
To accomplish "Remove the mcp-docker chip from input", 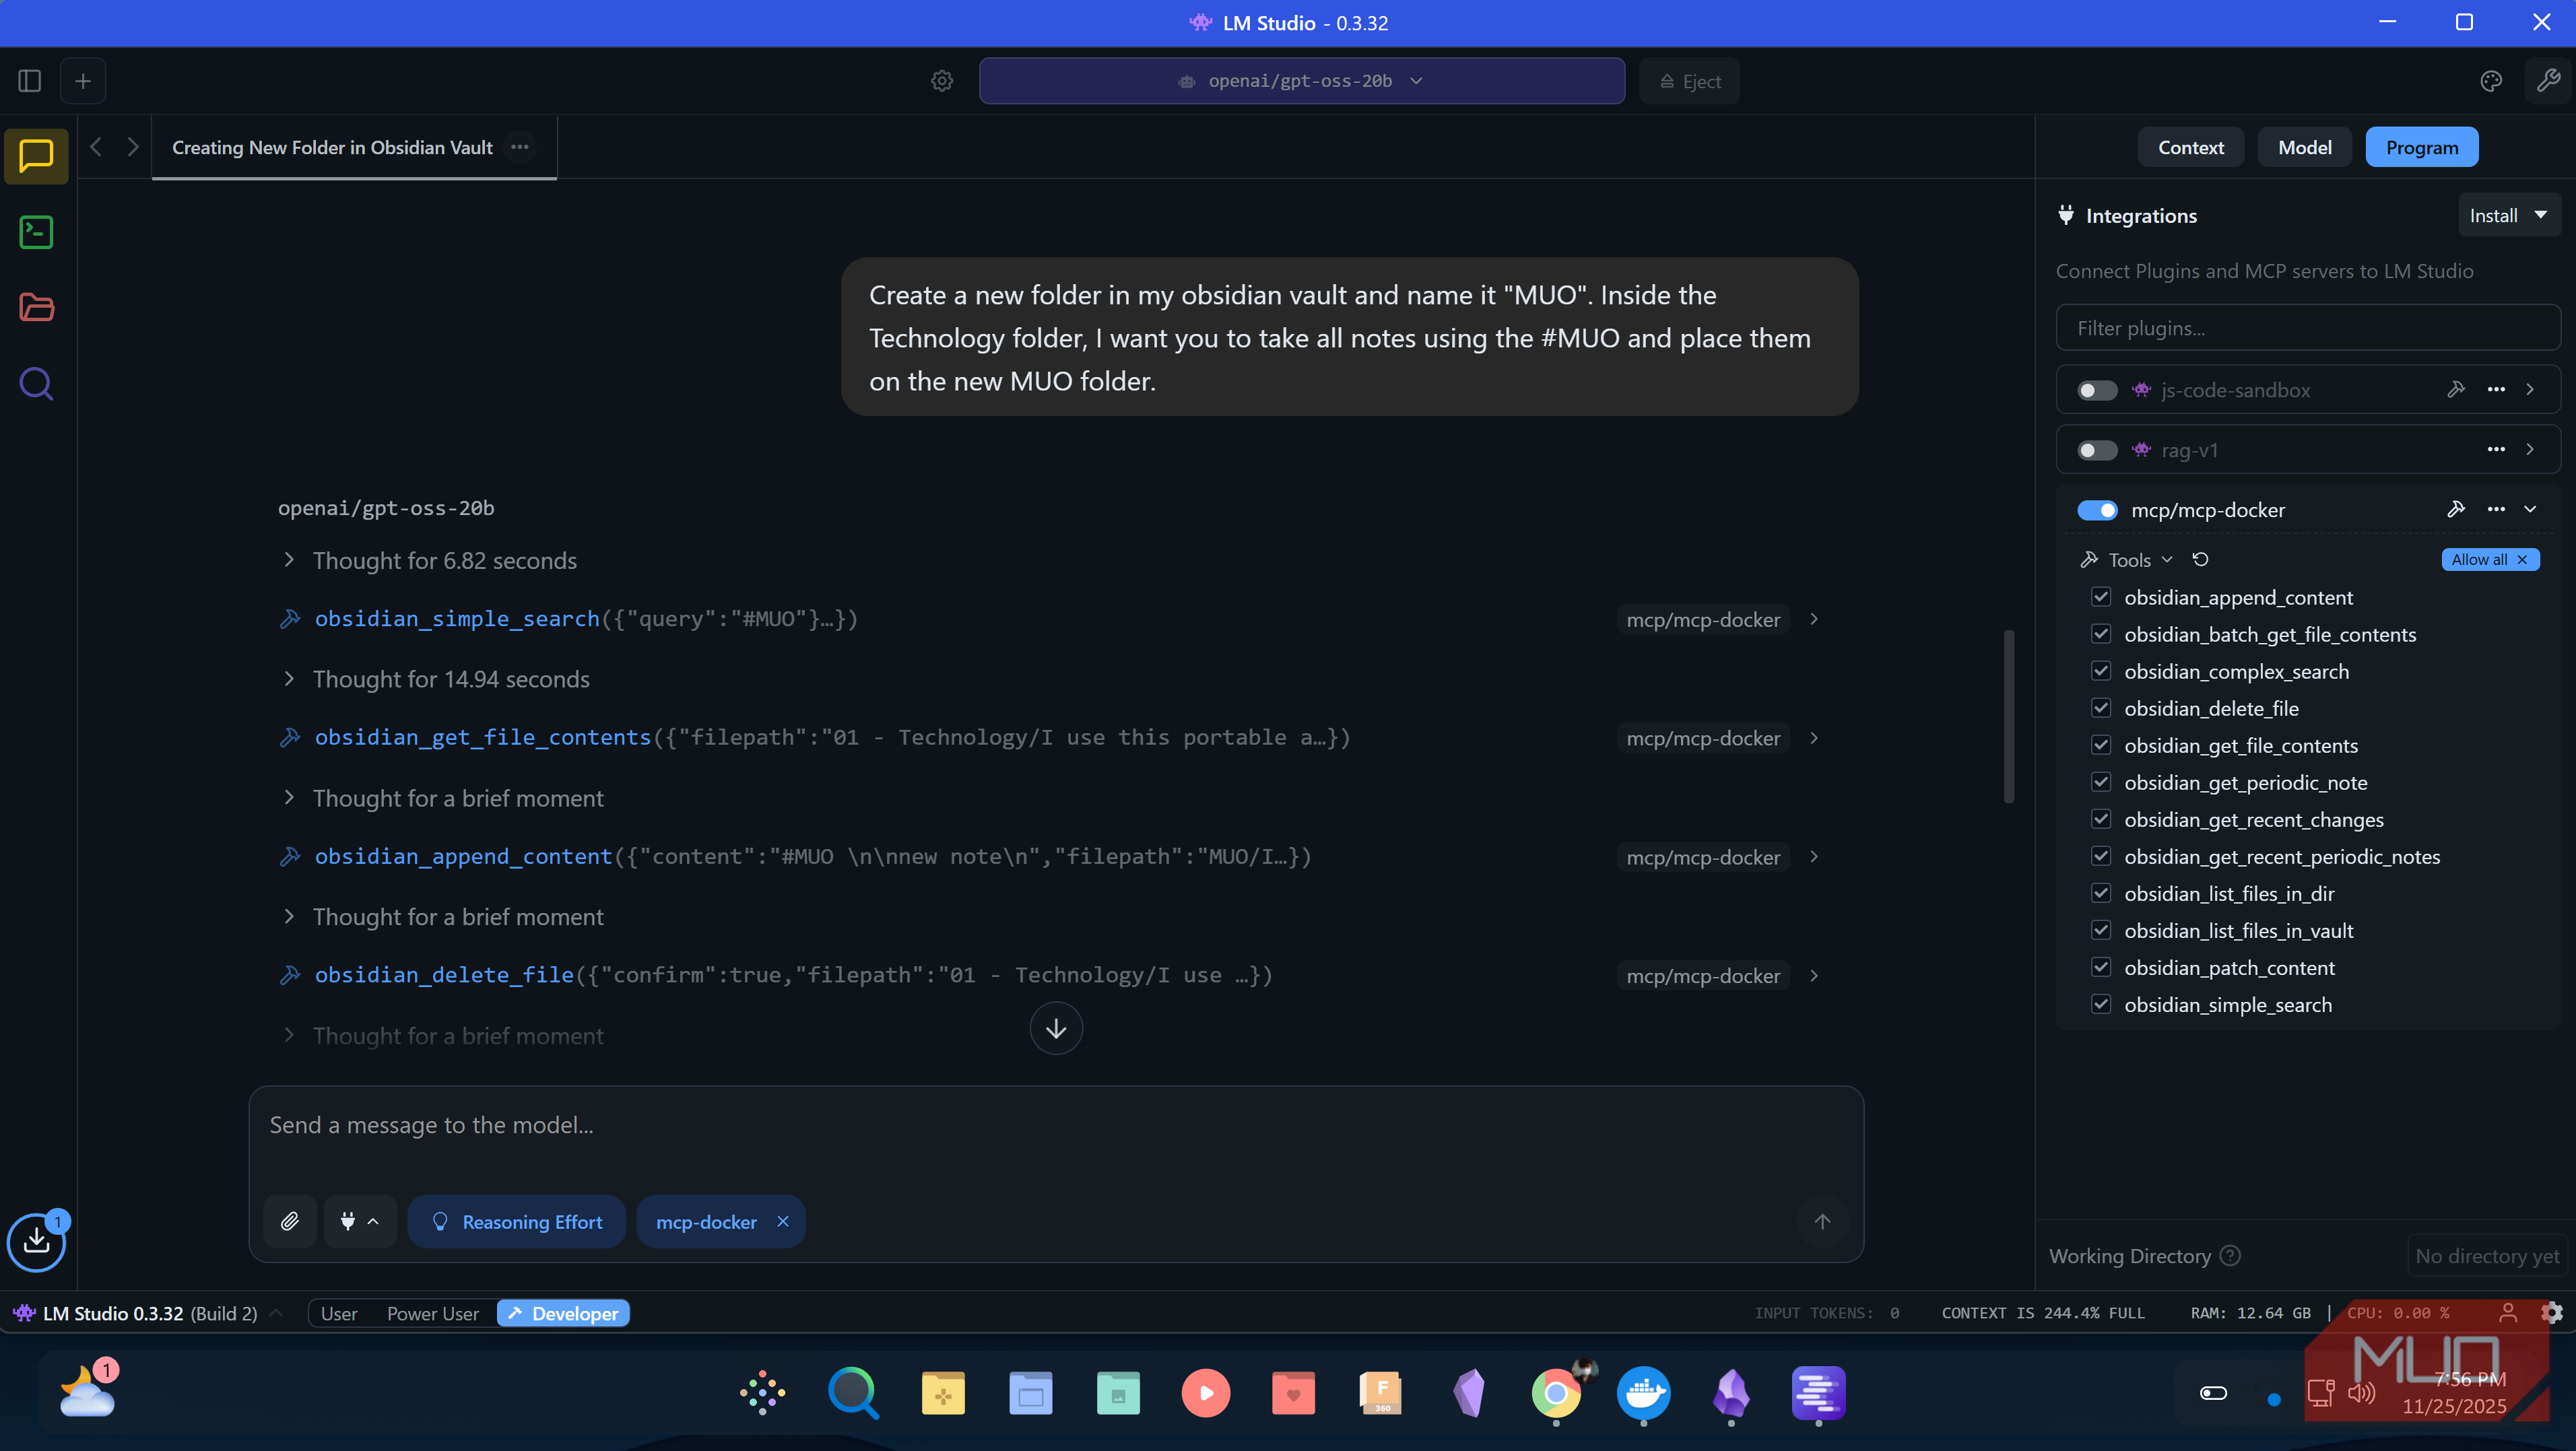I will pyautogui.click(x=783, y=1221).
